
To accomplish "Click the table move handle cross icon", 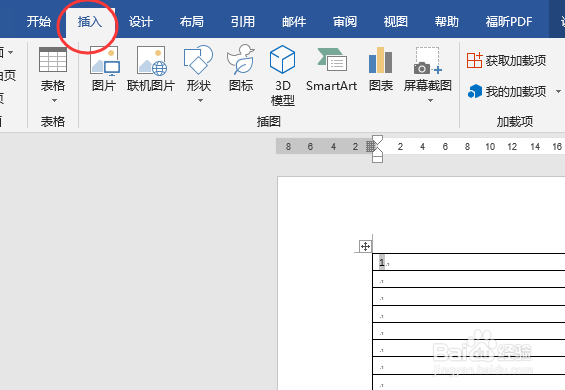I will tap(365, 247).
